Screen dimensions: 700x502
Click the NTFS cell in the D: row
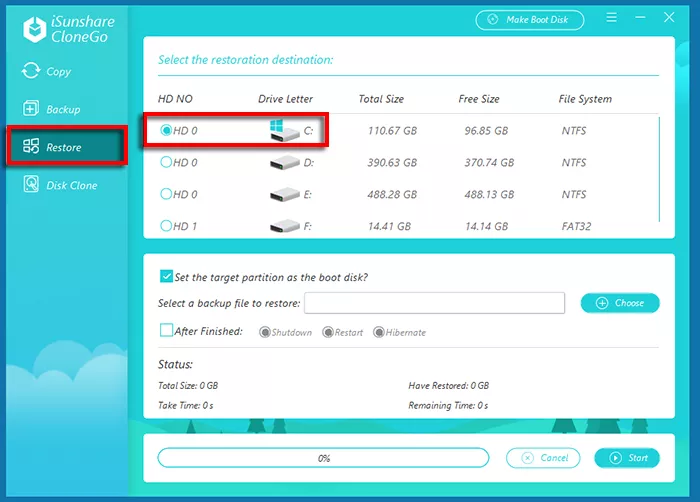pyautogui.click(x=574, y=162)
